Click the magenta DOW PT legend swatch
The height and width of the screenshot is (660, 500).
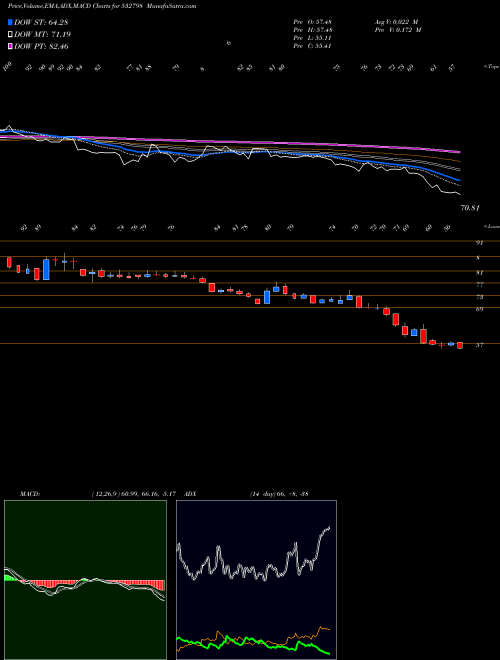(x=10, y=47)
